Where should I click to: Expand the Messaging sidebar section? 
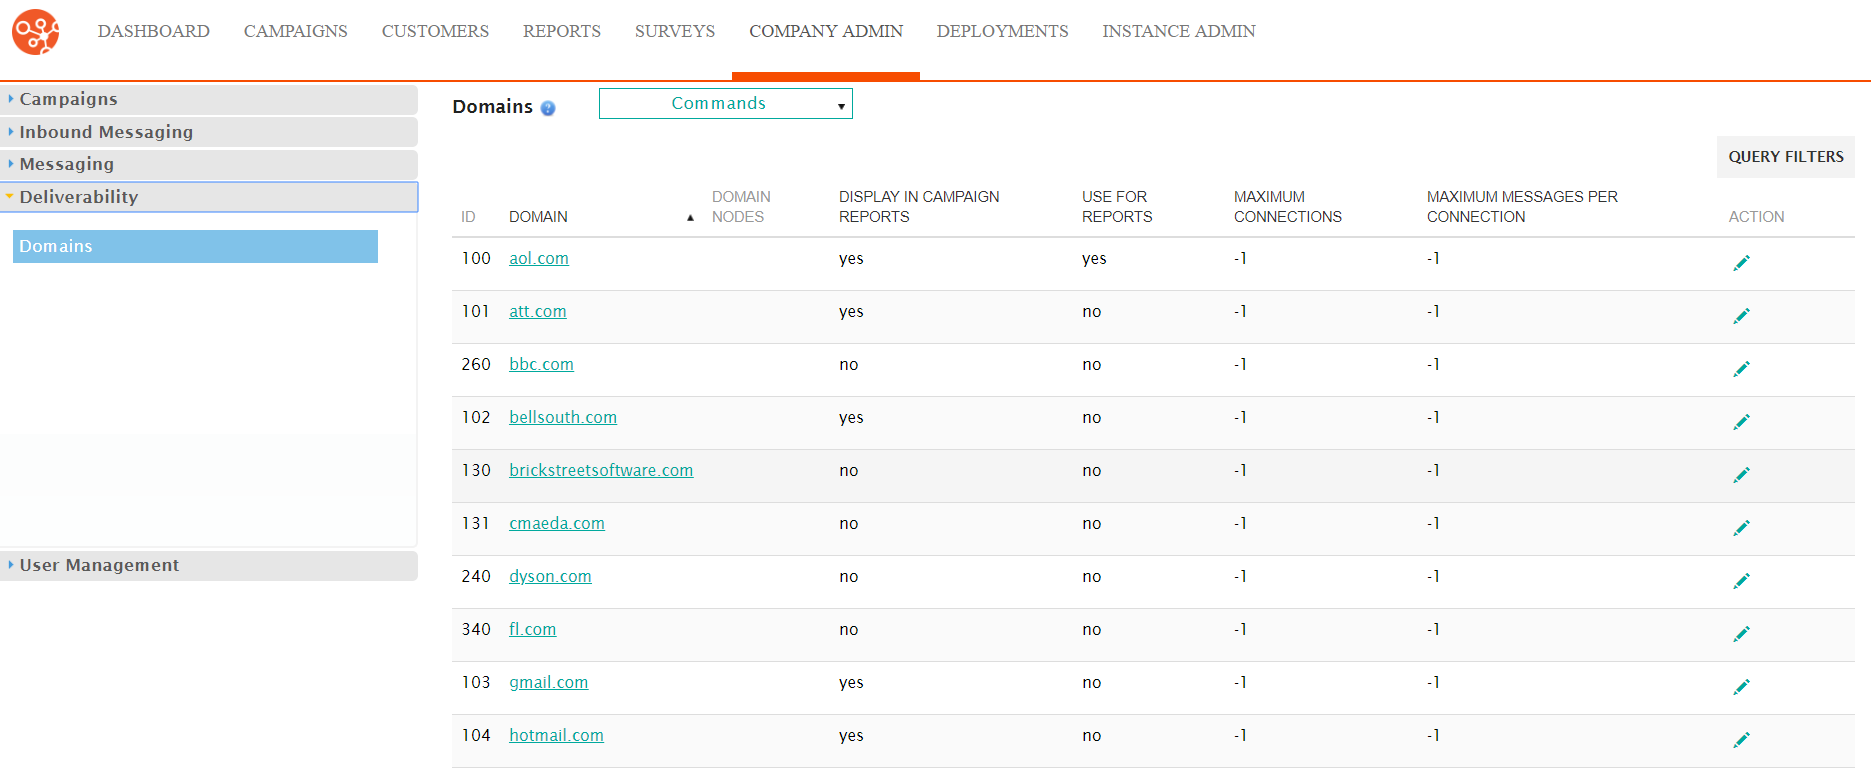209,164
